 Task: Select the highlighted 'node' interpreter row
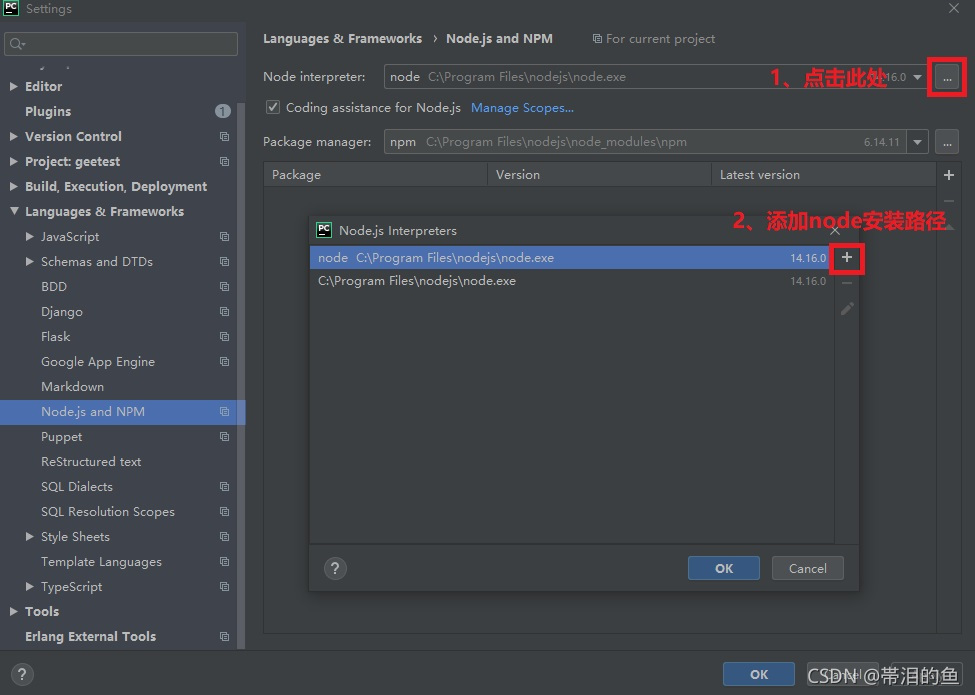571,257
